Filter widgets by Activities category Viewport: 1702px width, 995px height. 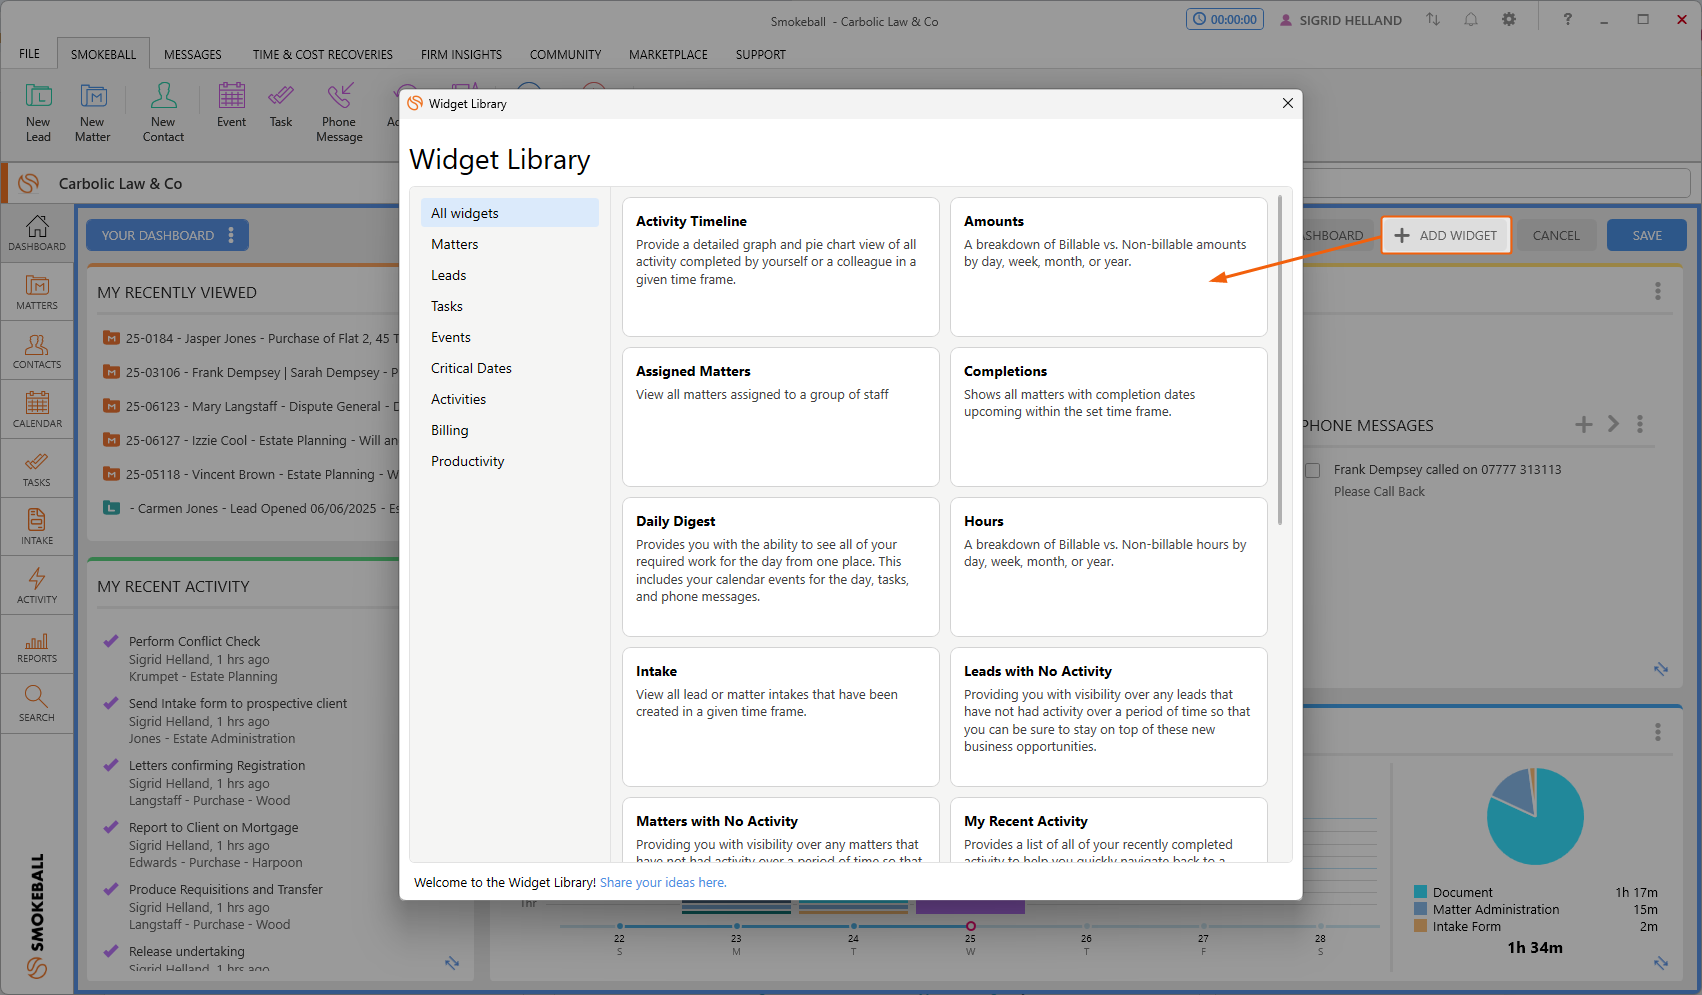click(x=510, y=399)
